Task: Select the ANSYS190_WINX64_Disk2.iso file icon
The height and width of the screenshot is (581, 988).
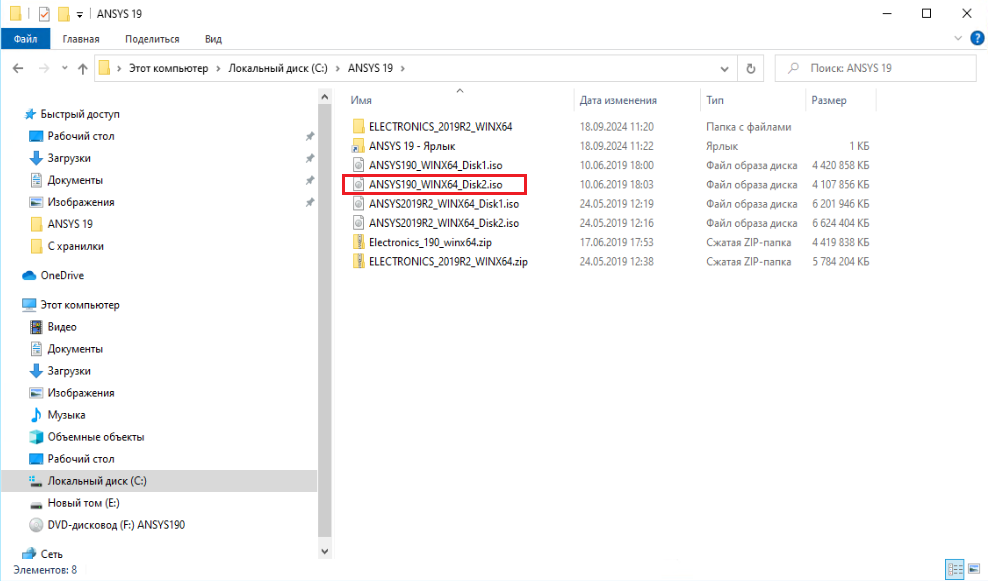Action: (x=358, y=185)
